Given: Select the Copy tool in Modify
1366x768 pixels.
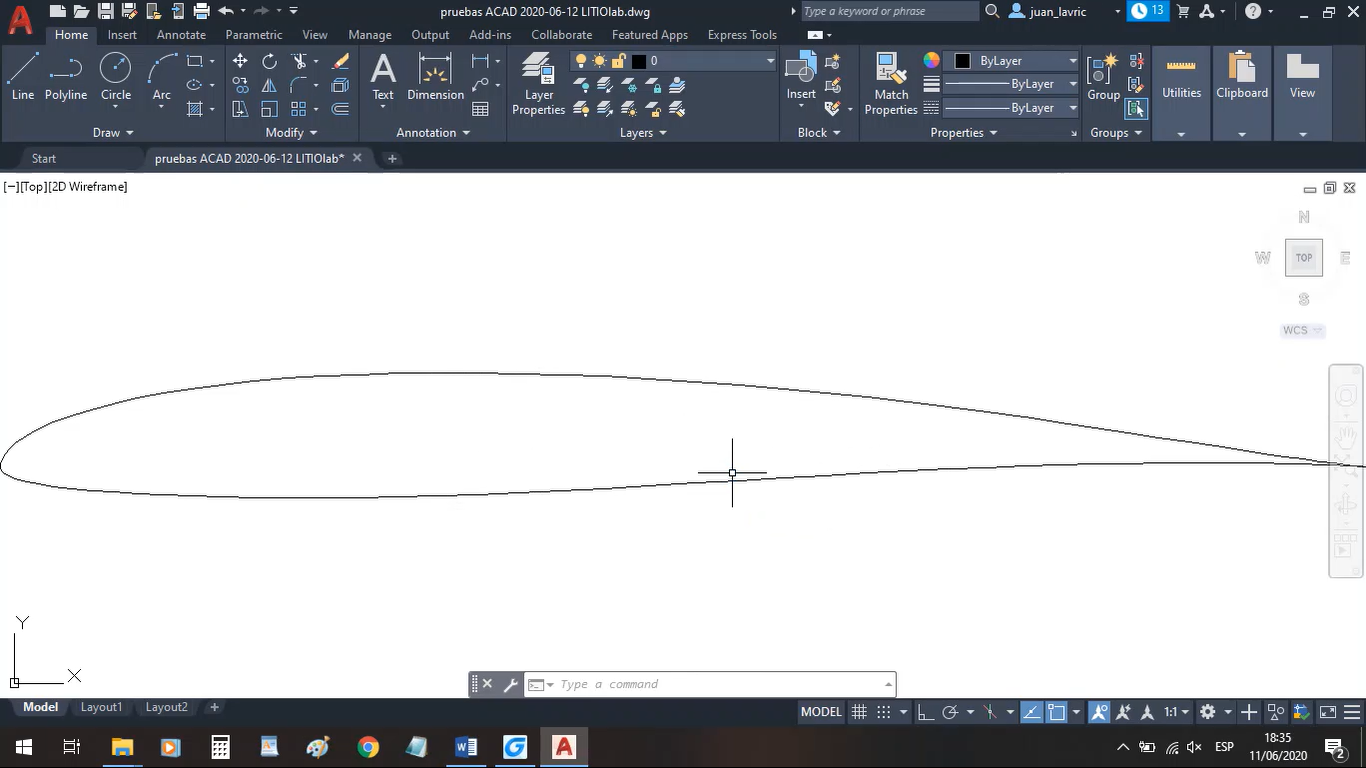Looking at the screenshot, I should pyautogui.click(x=240, y=85).
